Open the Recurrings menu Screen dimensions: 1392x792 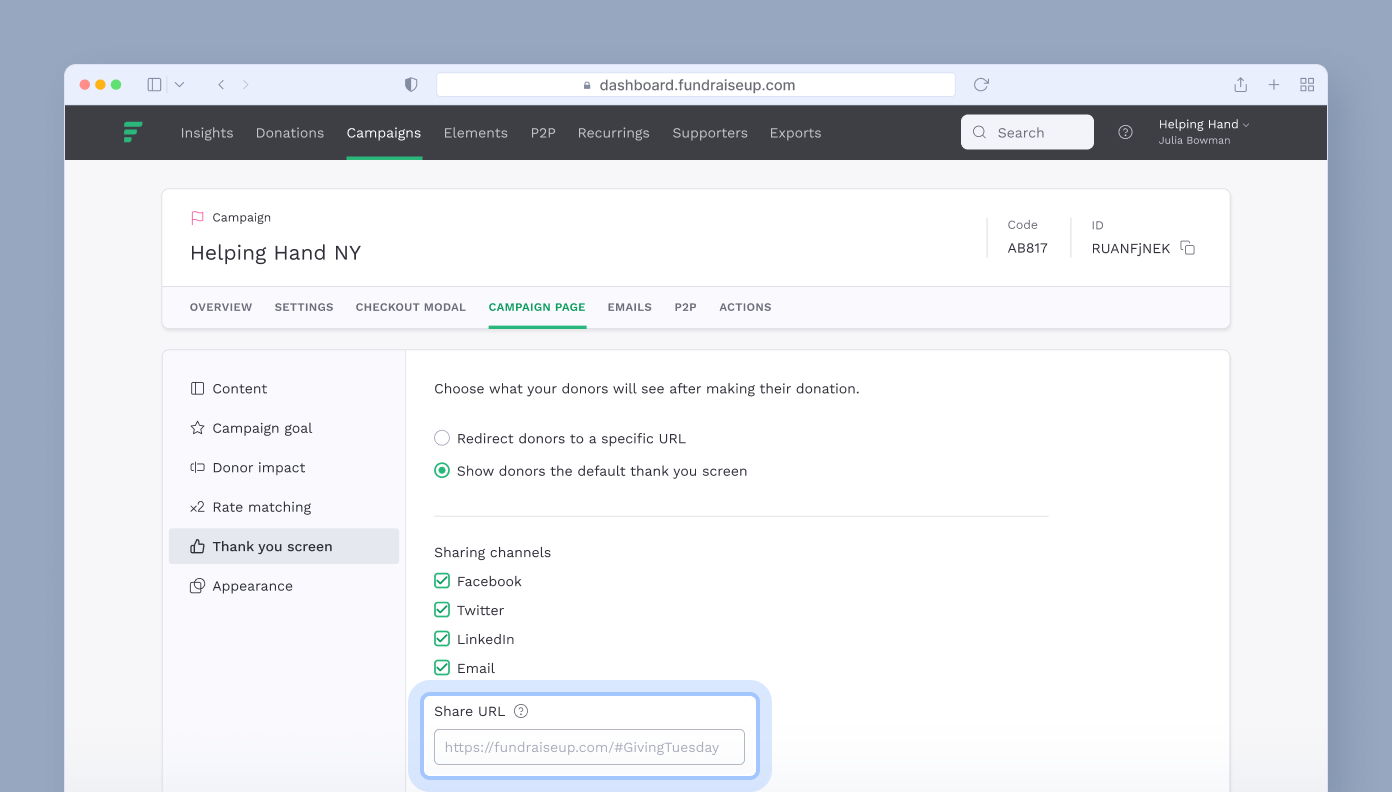click(x=614, y=132)
